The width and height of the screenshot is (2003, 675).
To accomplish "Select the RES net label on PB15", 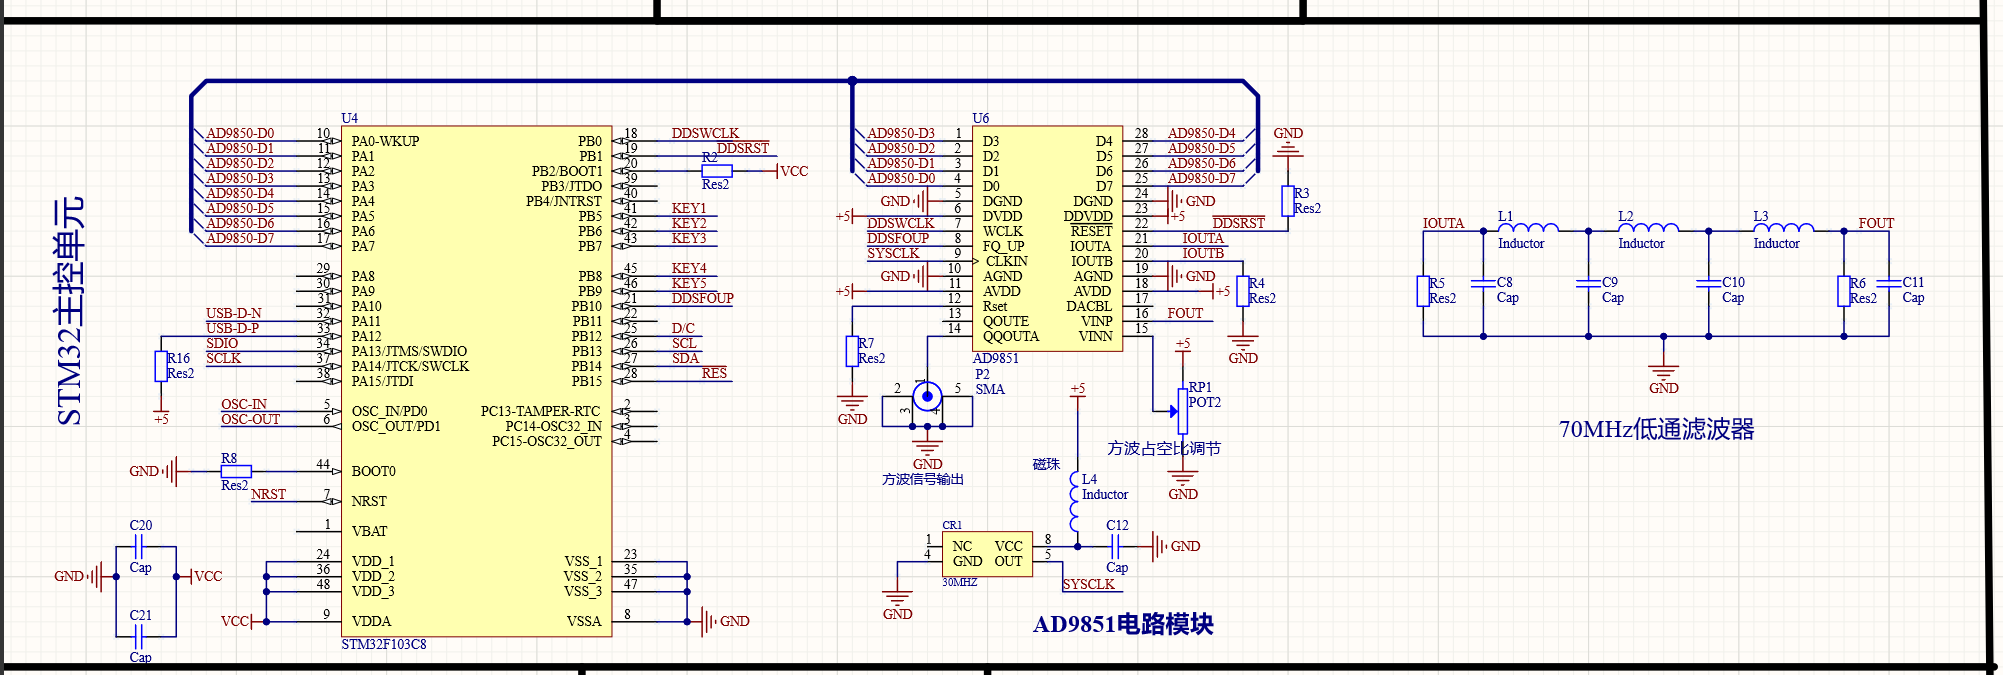I will pos(714,373).
